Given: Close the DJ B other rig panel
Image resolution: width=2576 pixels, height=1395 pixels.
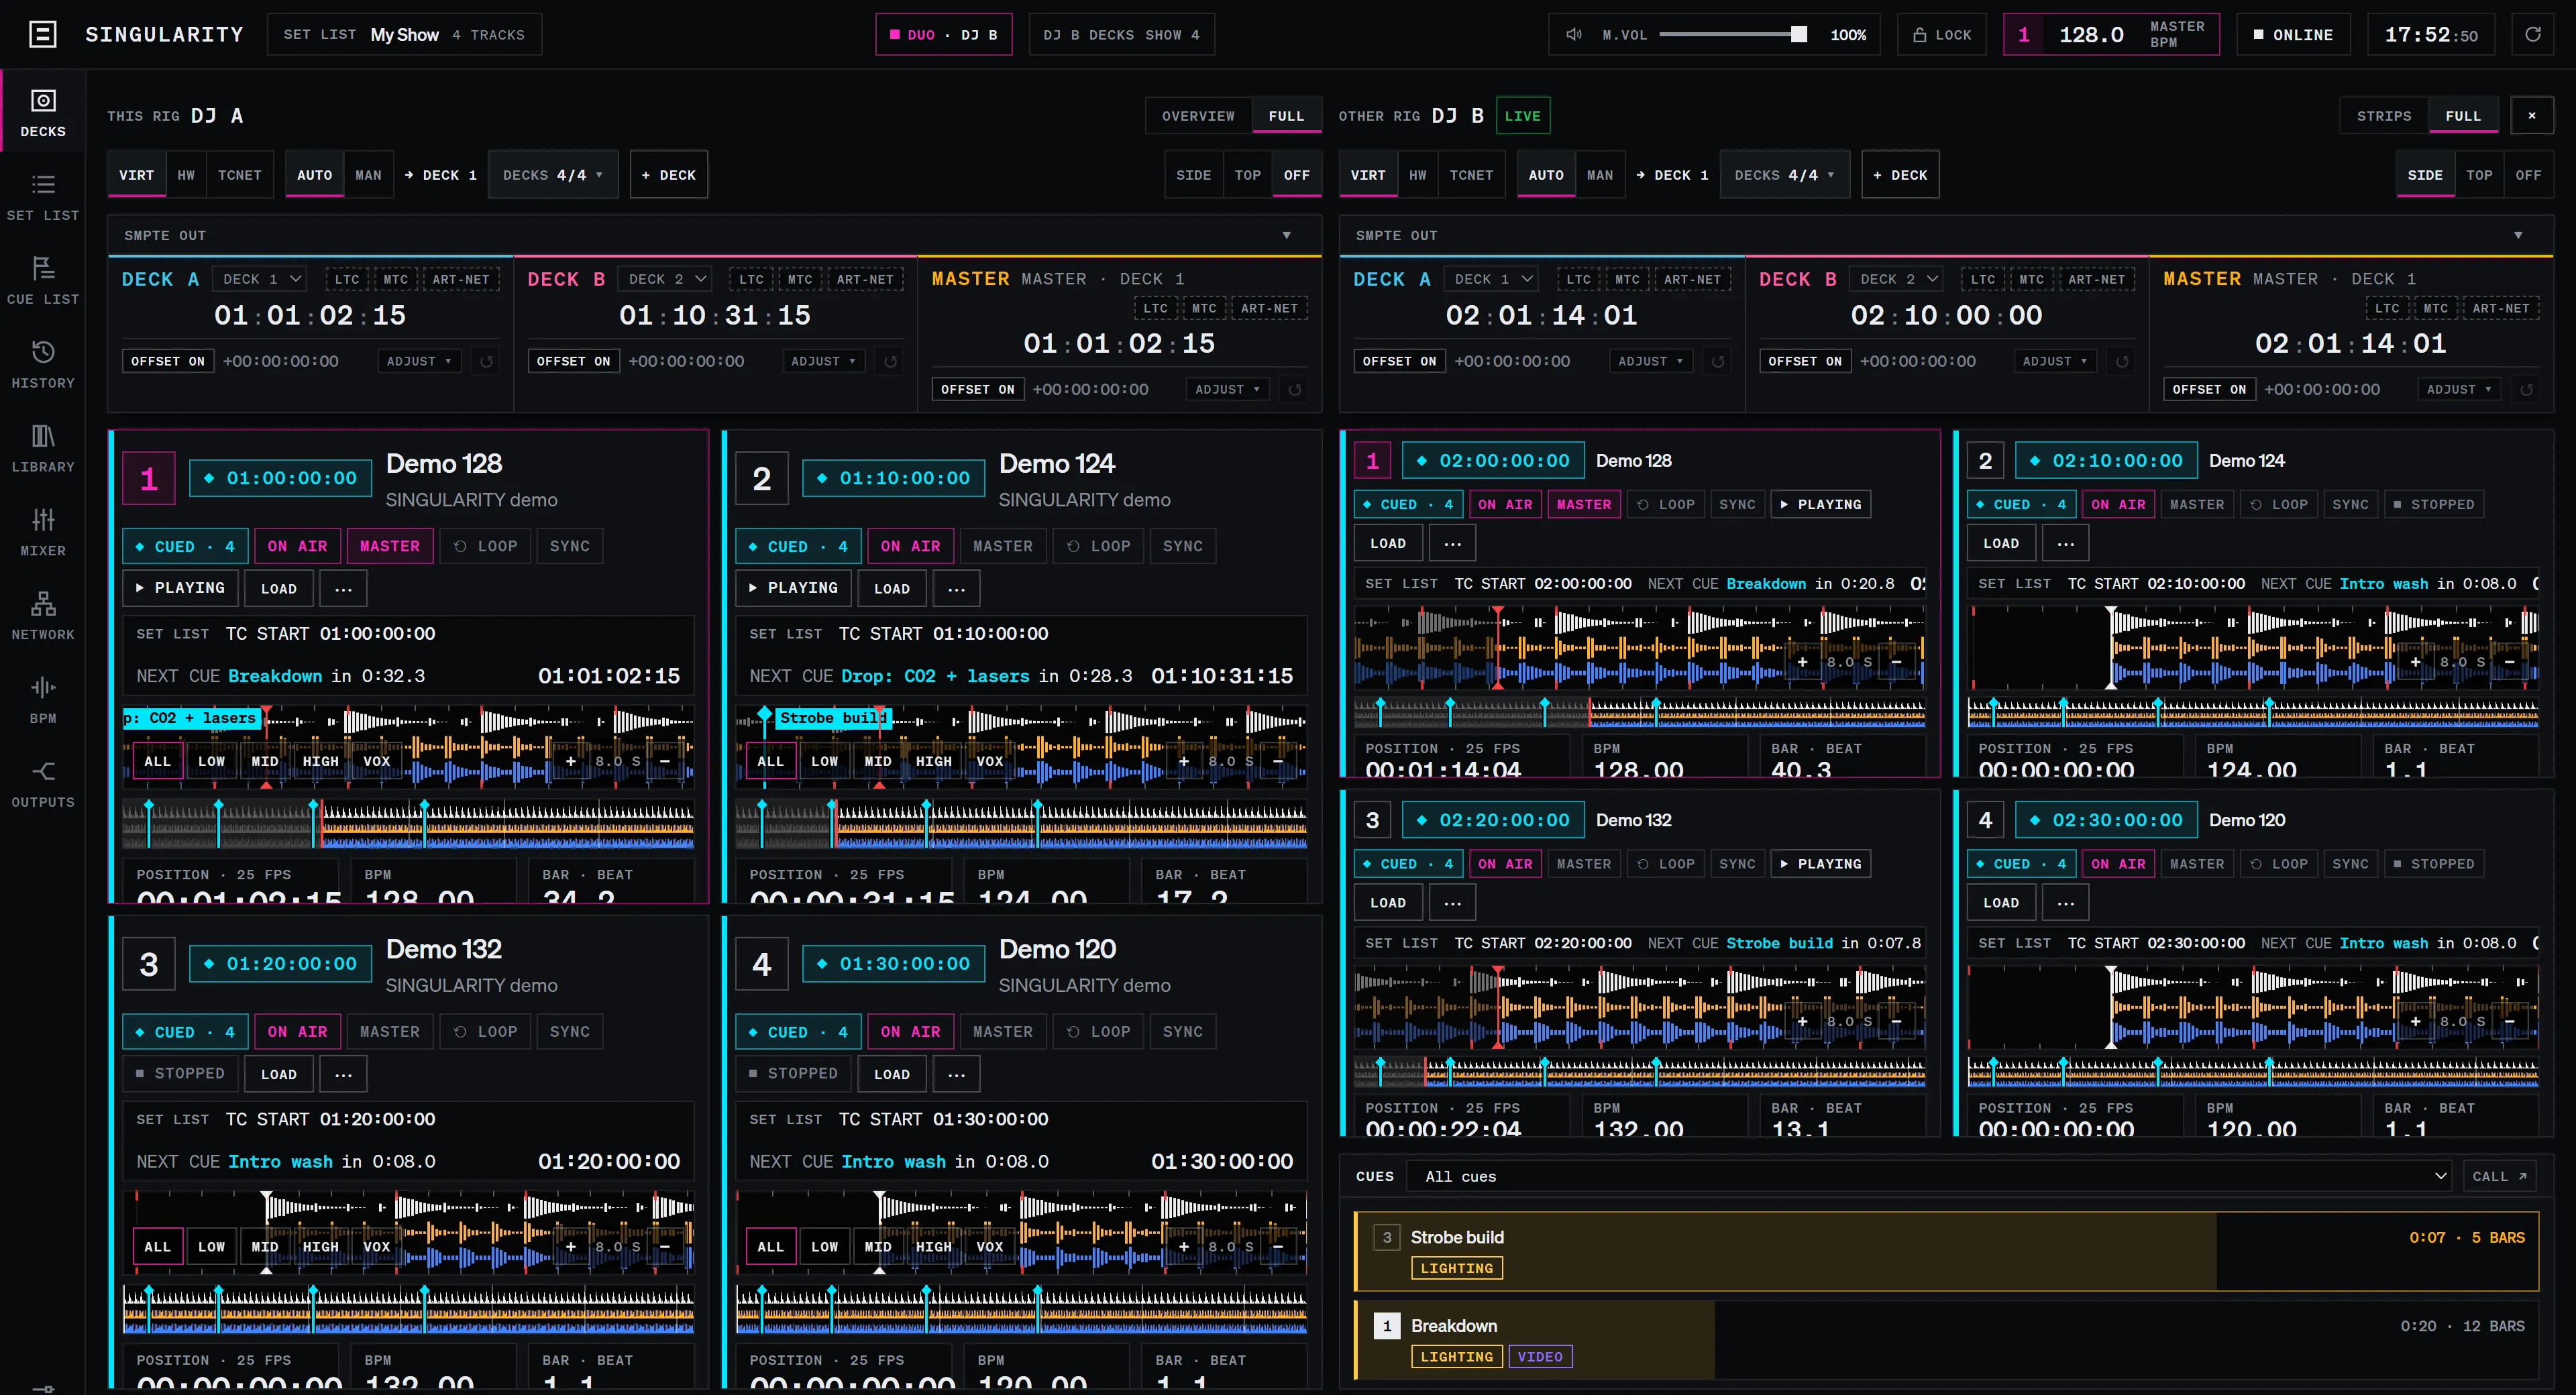Looking at the screenshot, I should [x=2532, y=116].
